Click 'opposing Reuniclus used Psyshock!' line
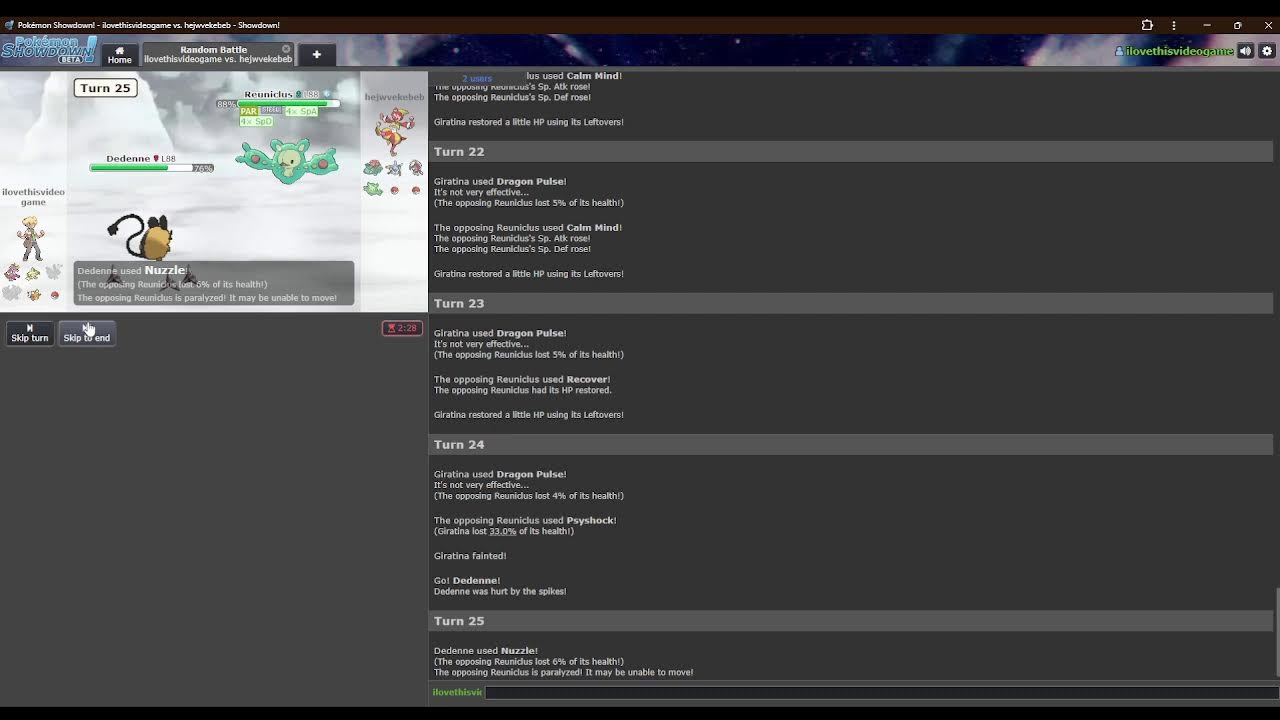The width and height of the screenshot is (1280, 720). click(x=525, y=520)
